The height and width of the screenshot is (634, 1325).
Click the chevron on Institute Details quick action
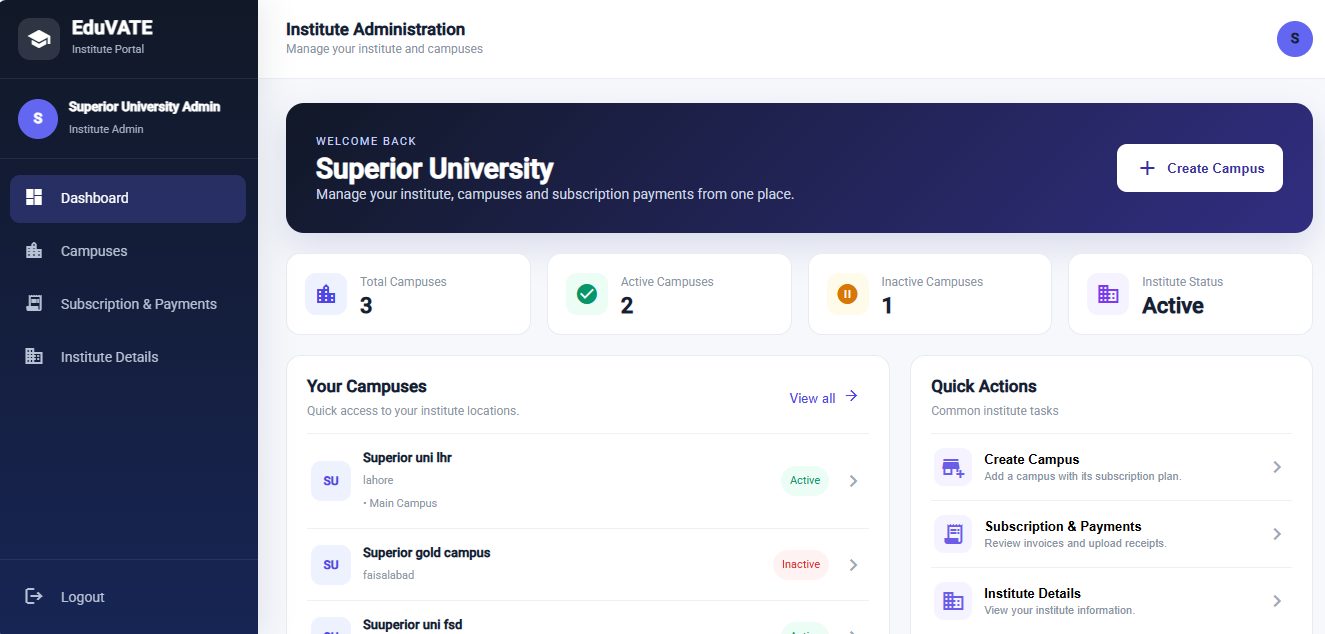coord(1277,601)
